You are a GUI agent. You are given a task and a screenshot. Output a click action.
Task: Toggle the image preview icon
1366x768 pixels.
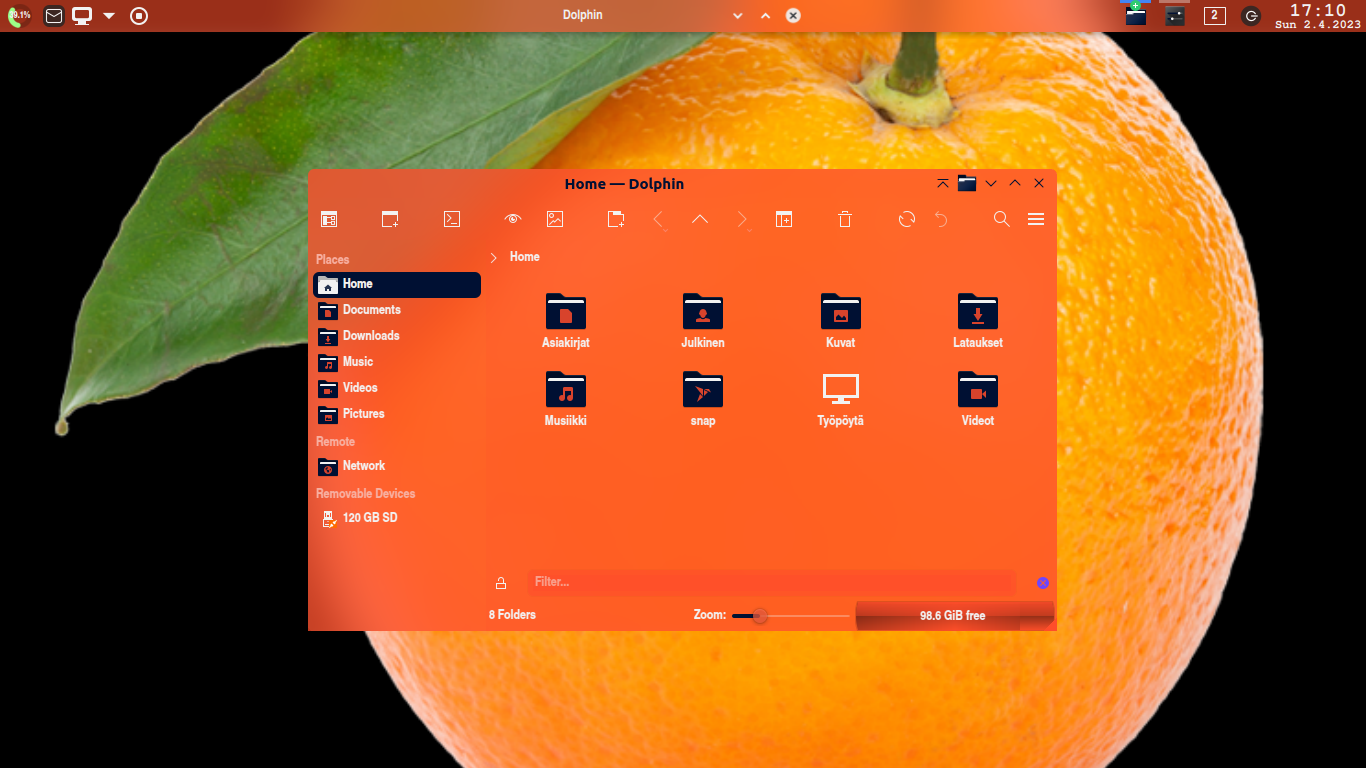pos(555,219)
